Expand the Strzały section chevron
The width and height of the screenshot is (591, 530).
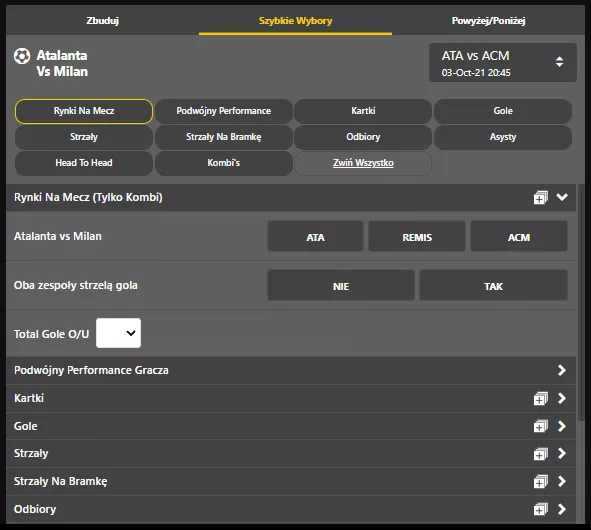pos(562,453)
